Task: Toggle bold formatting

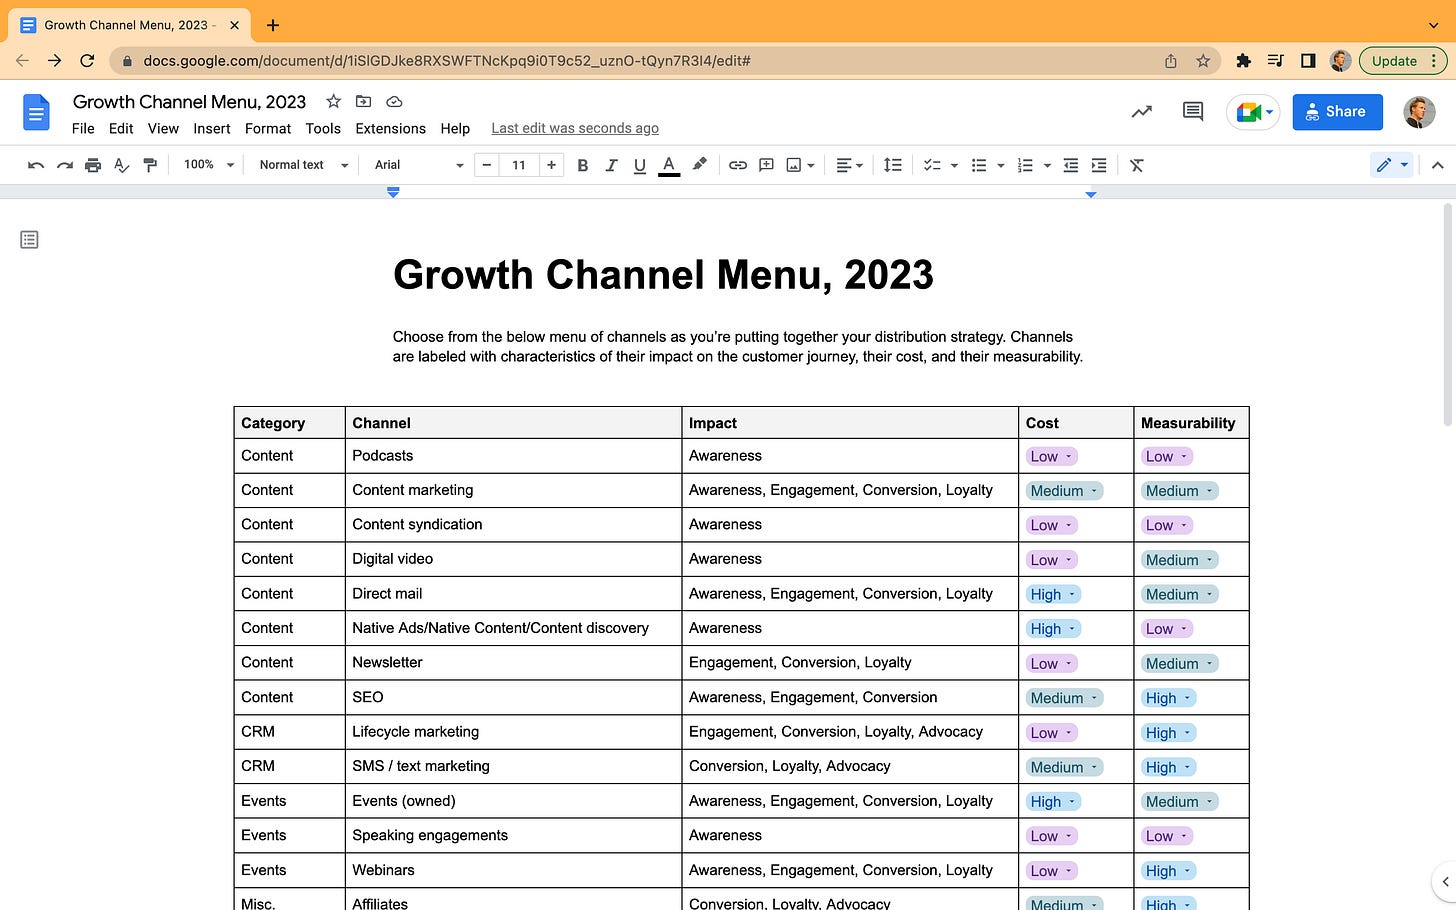Action: click(x=583, y=165)
